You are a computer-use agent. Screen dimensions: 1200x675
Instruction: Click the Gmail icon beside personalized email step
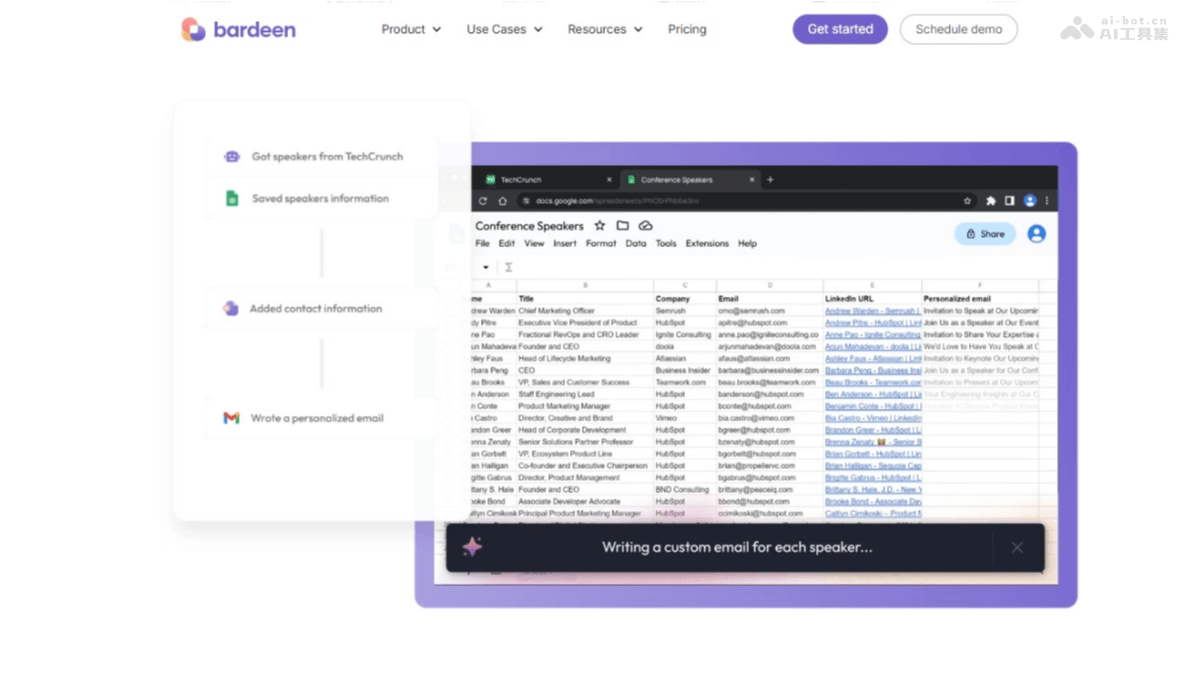point(231,418)
